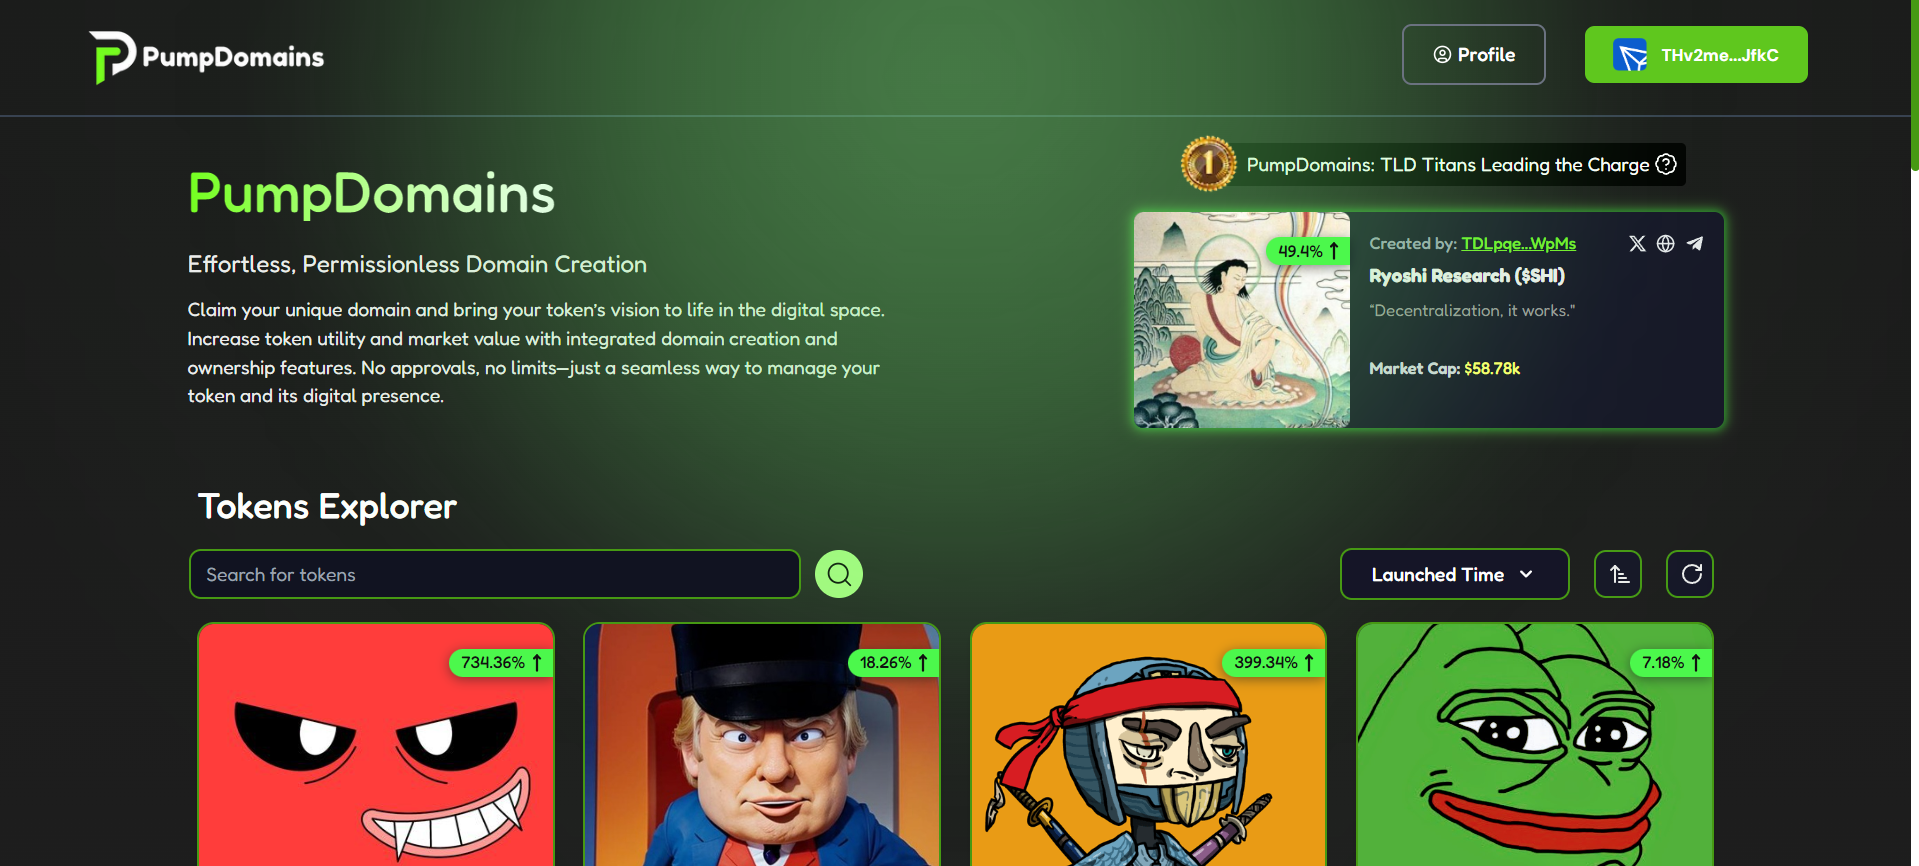Image resolution: width=1919 pixels, height=866 pixels.
Task: Click the page vertical scrollbar
Action: coord(1914,433)
